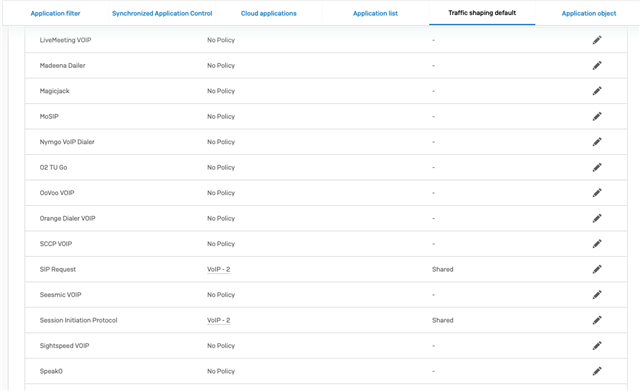Click the Nymgo VoIP Dialer name
The height and width of the screenshot is (391, 640).
point(67,142)
